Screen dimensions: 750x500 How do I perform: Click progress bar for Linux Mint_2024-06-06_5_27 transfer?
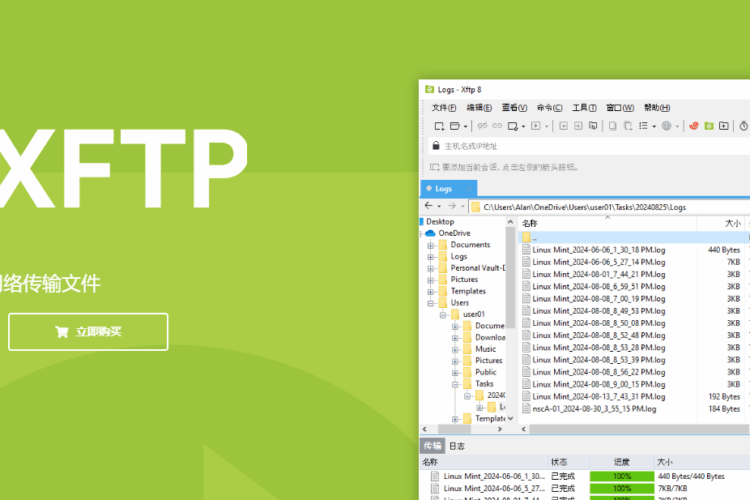point(622,488)
